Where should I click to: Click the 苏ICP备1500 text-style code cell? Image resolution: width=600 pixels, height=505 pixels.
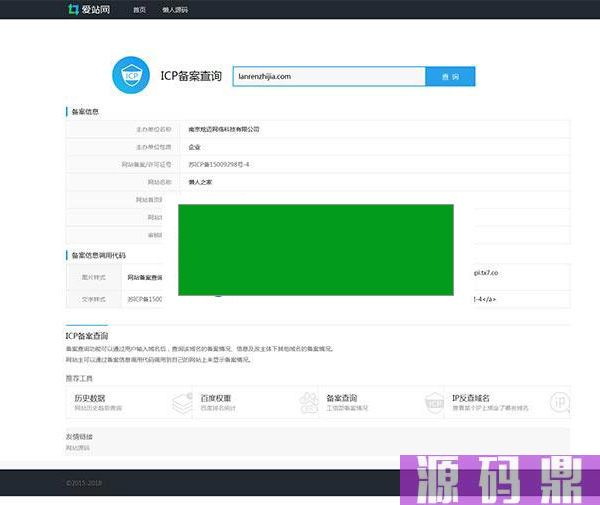[x=145, y=299]
